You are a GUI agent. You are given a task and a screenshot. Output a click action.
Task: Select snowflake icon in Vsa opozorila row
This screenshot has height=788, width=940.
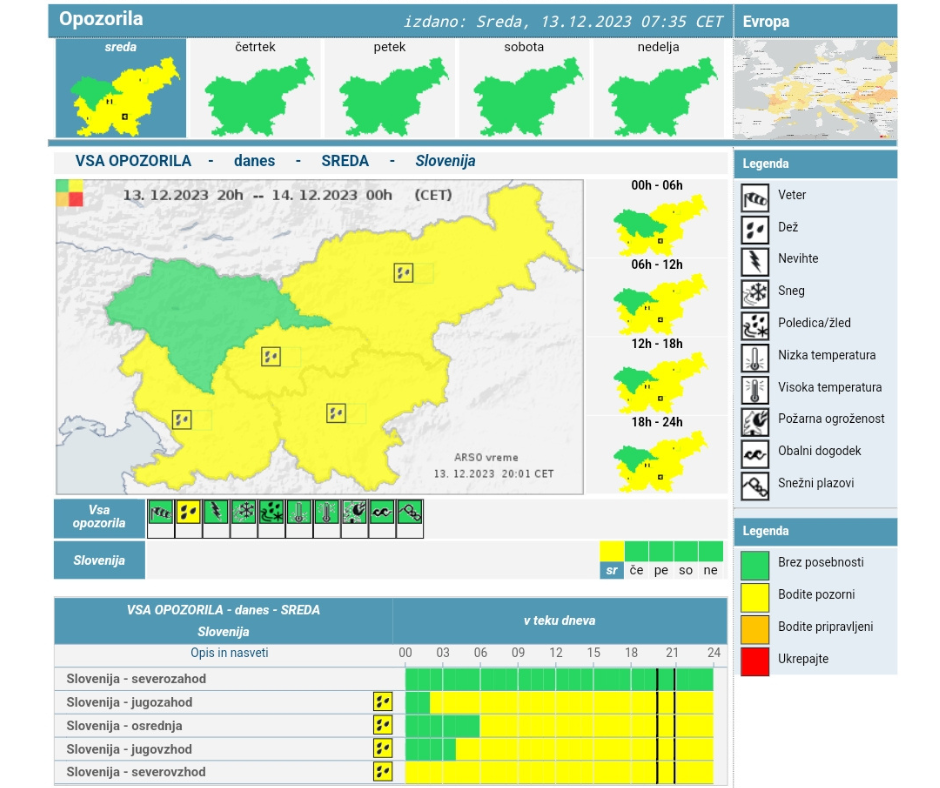(243, 512)
